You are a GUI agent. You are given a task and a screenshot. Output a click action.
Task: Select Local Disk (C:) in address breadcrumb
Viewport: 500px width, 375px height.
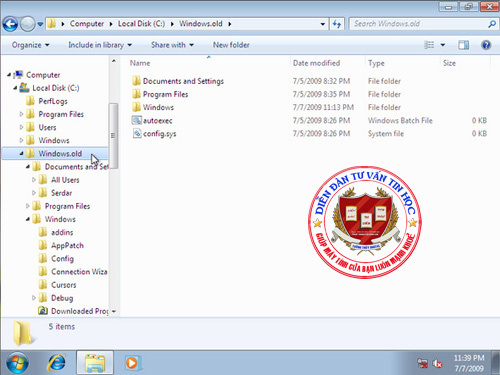(141, 24)
